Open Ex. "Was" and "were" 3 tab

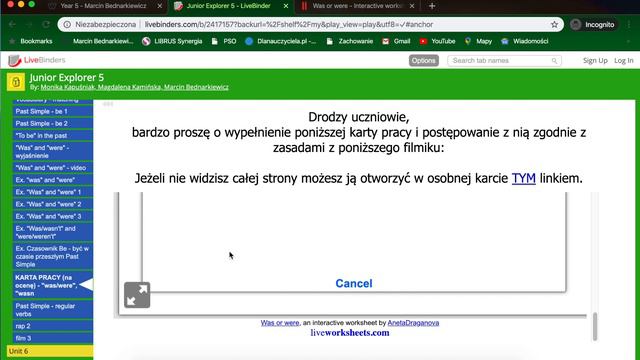[53, 216]
